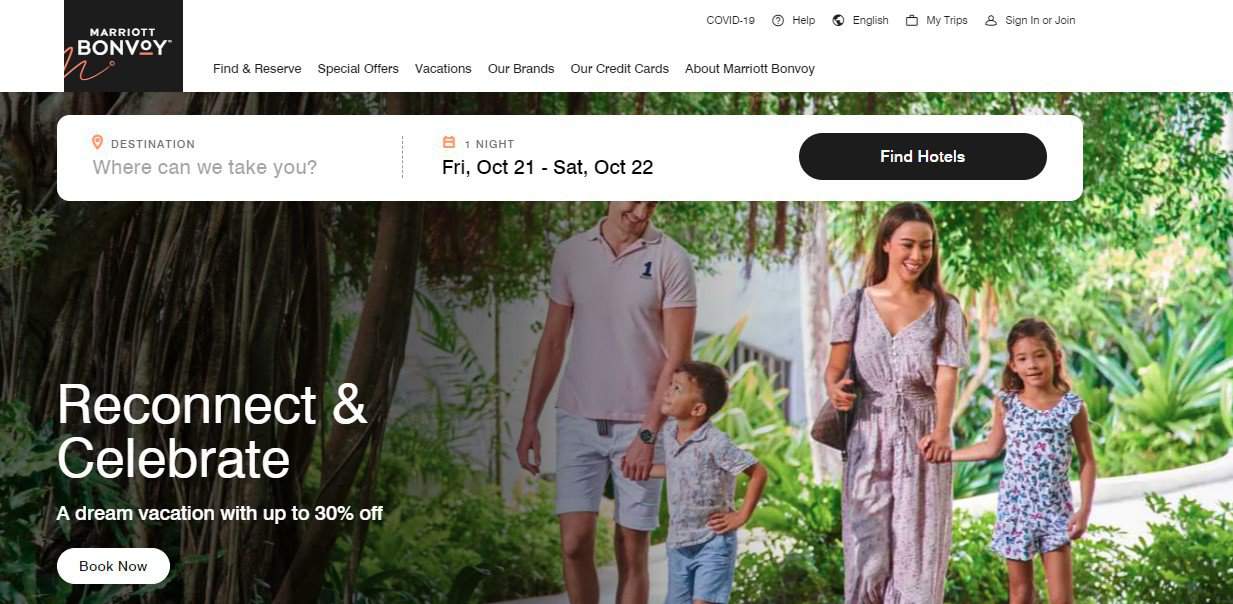Click the COVID-19 link
The height and width of the screenshot is (604, 1233).
[731, 20]
